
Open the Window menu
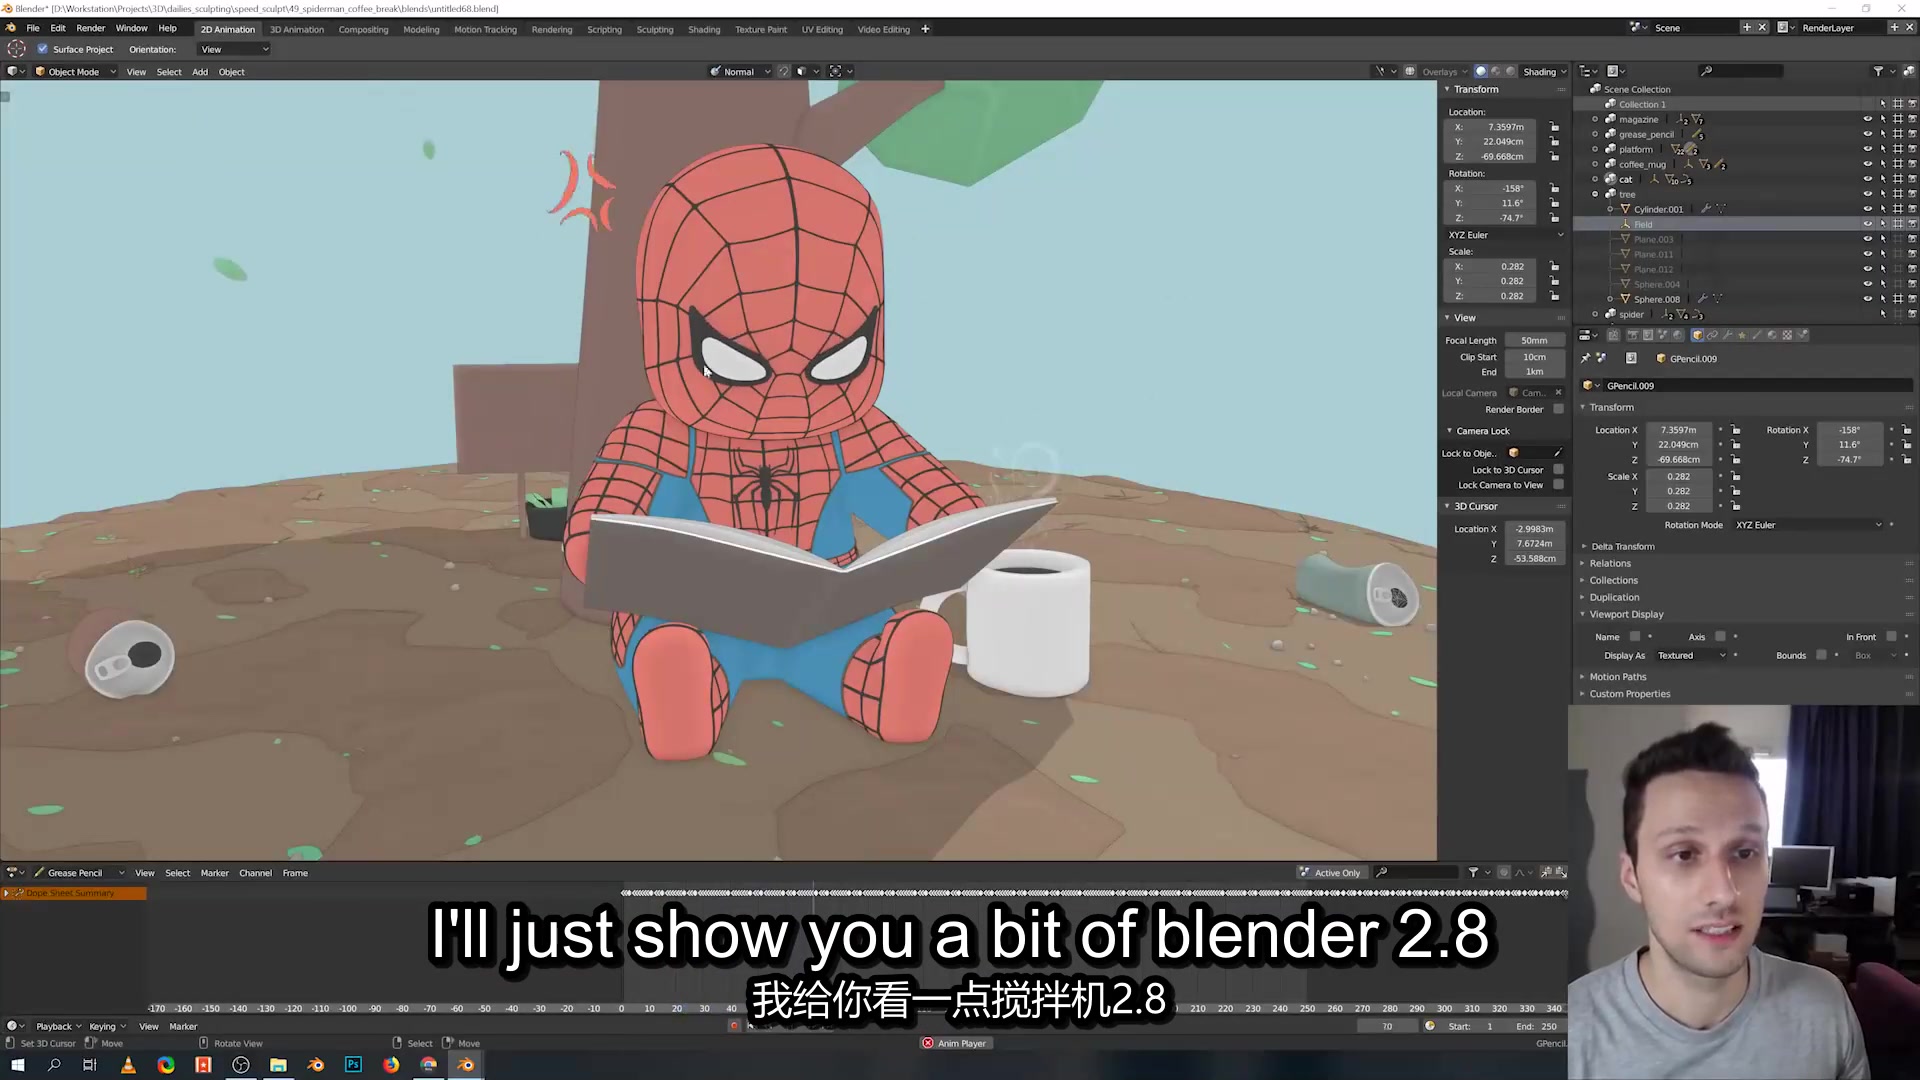click(131, 28)
